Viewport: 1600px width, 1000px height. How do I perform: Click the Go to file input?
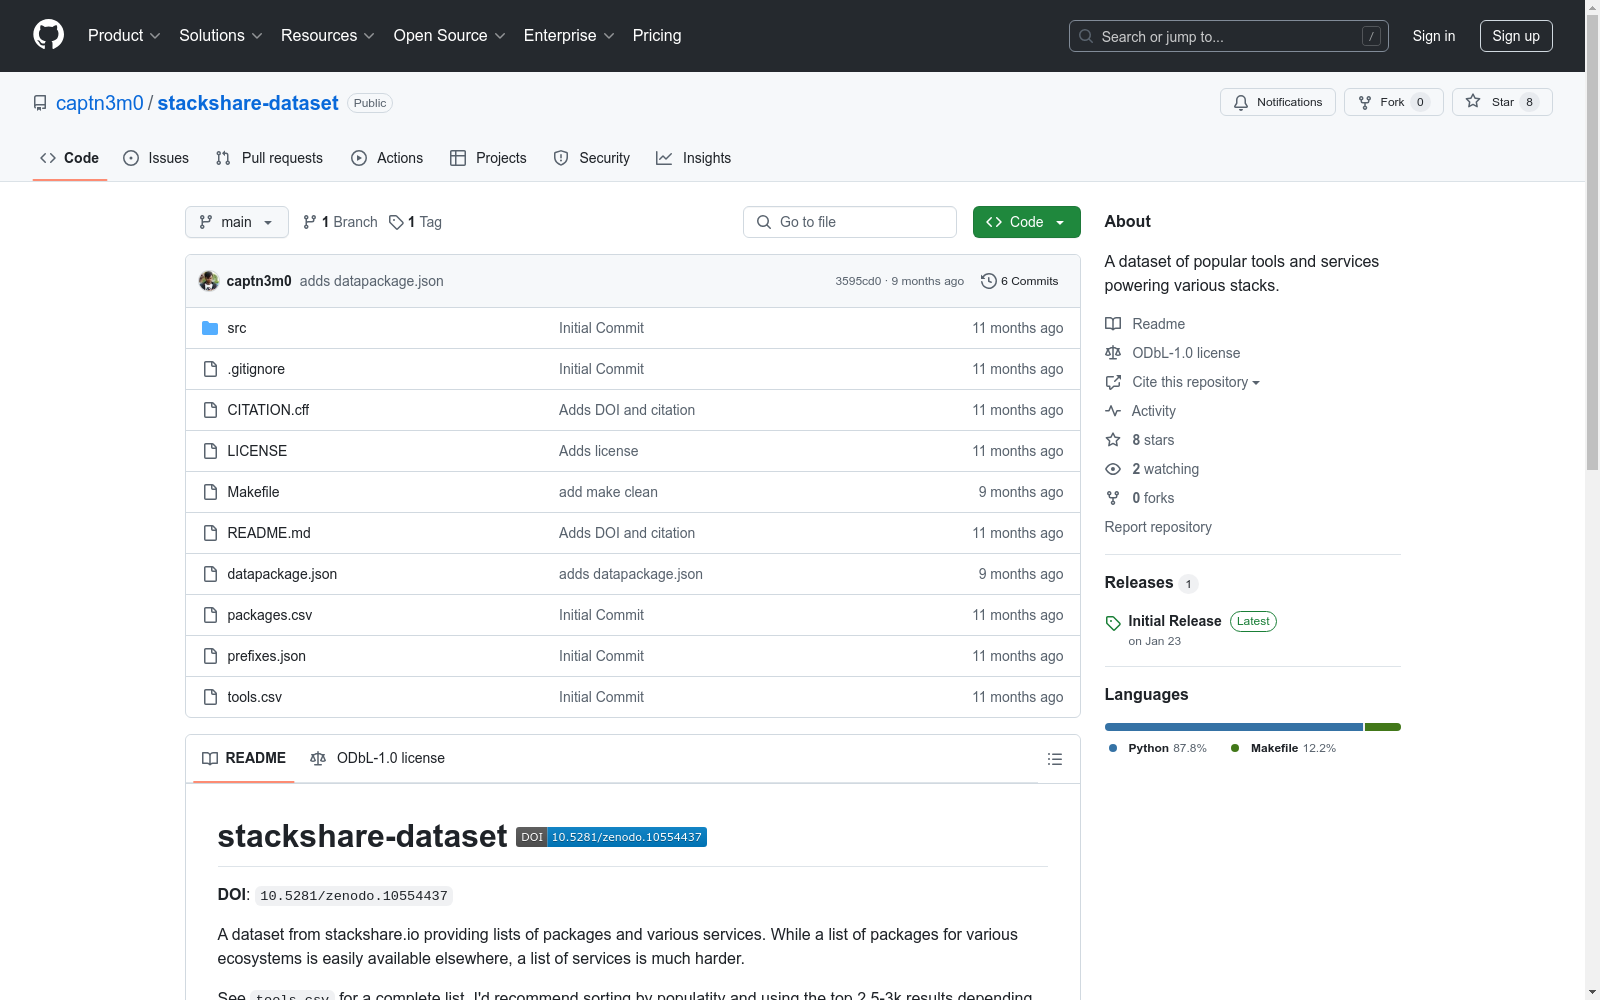click(x=850, y=222)
